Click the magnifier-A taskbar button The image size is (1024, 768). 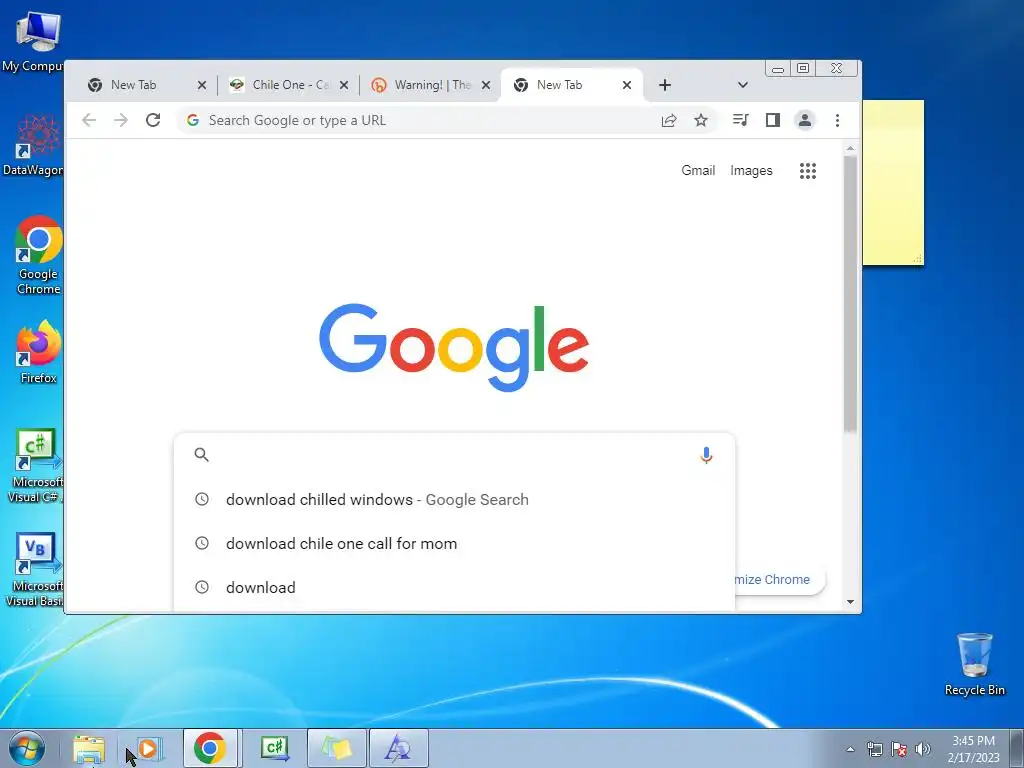[399, 748]
